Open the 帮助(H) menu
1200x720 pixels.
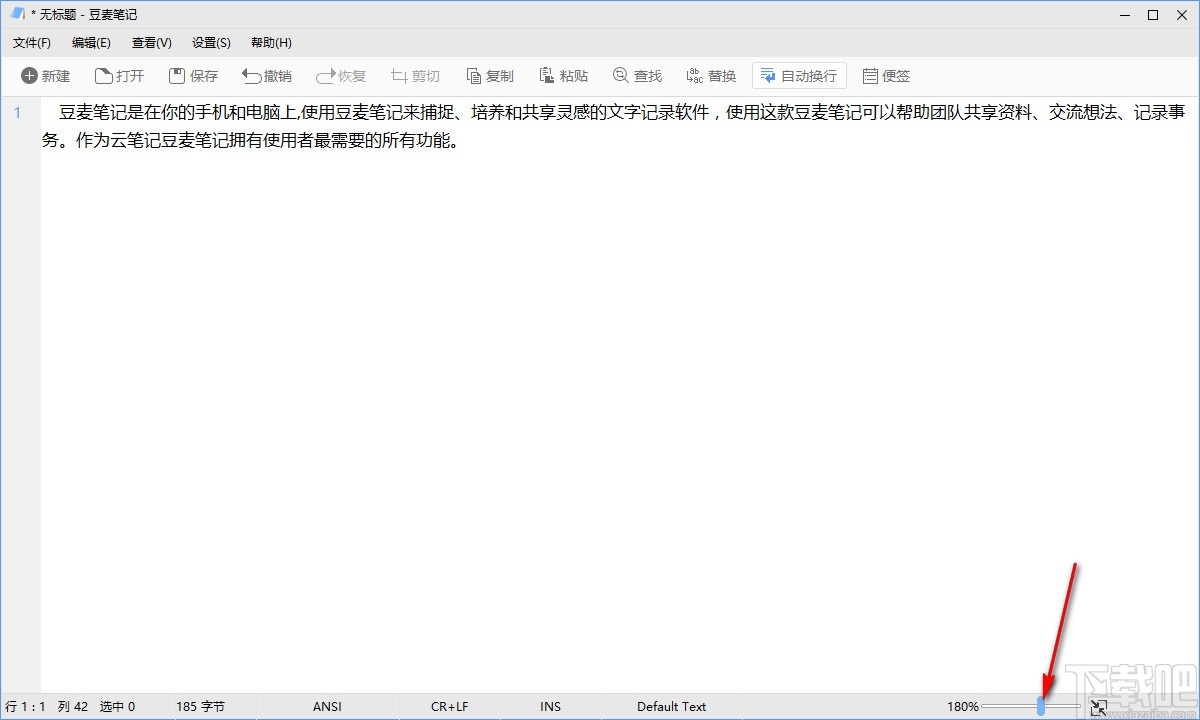pos(272,43)
